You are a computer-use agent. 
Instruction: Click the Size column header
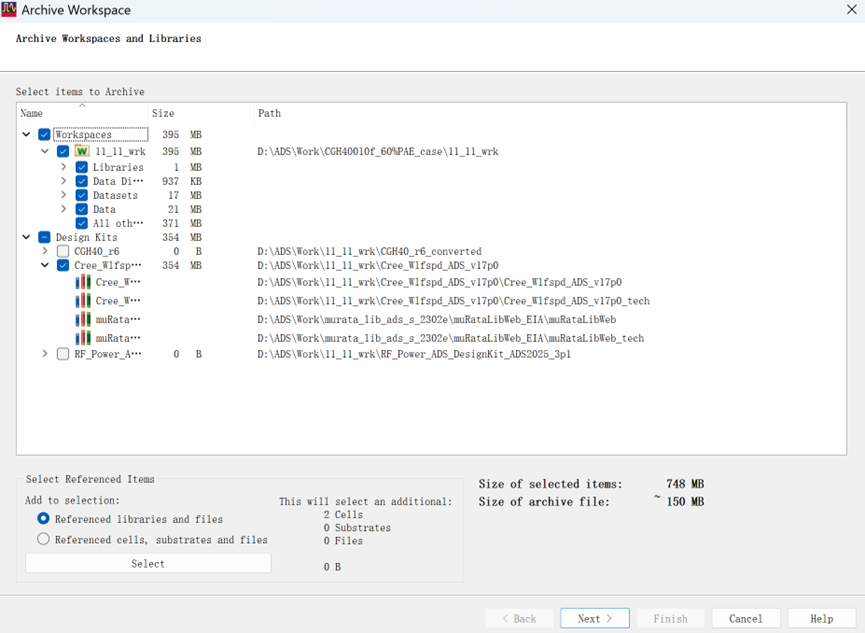tap(201, 113)
